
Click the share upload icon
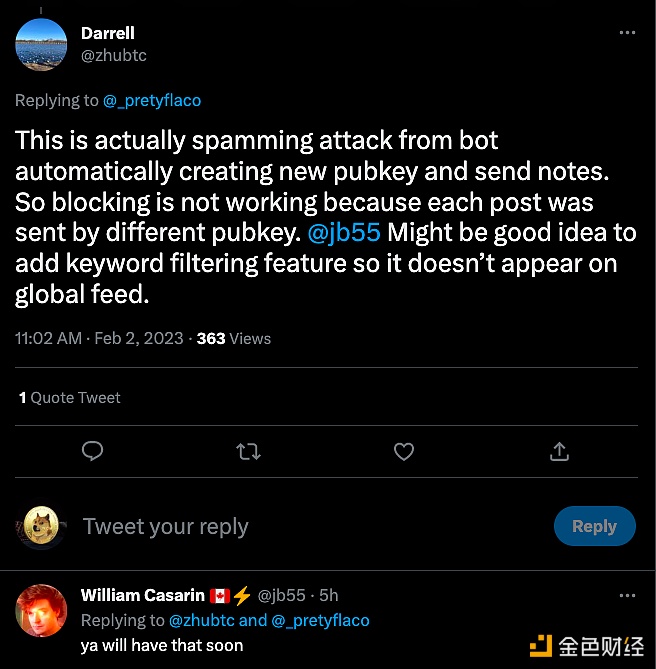click(x=559, y=452)
